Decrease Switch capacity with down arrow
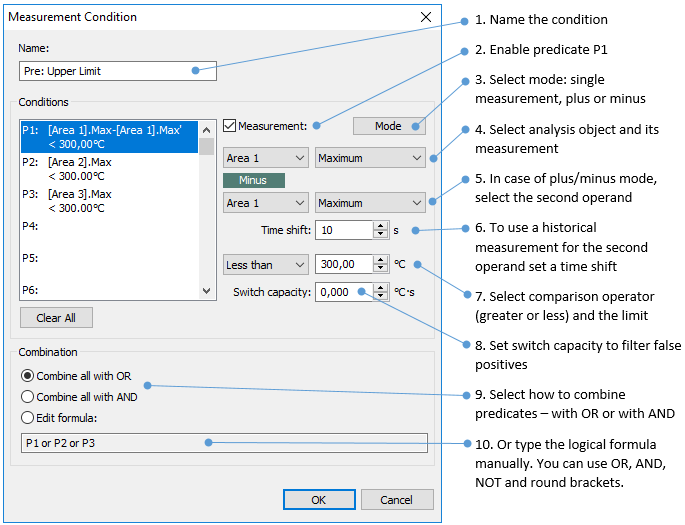This screenshot has width=685, height=525. [x=381, y=296]
